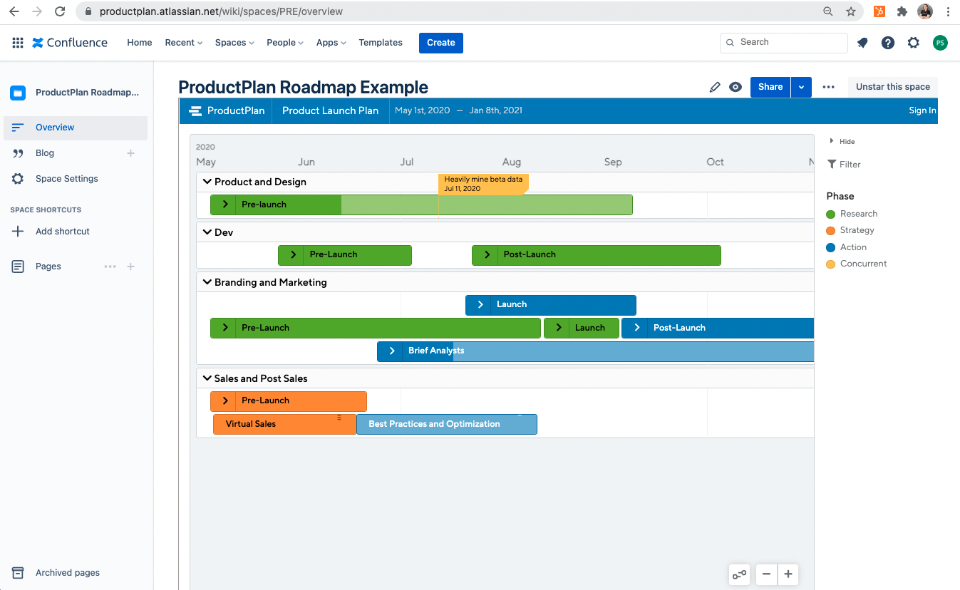Click the space icon next to ProductPlan Roadmap
The width and height of the screenshot is (960, 590).
[x=18, y=92]
